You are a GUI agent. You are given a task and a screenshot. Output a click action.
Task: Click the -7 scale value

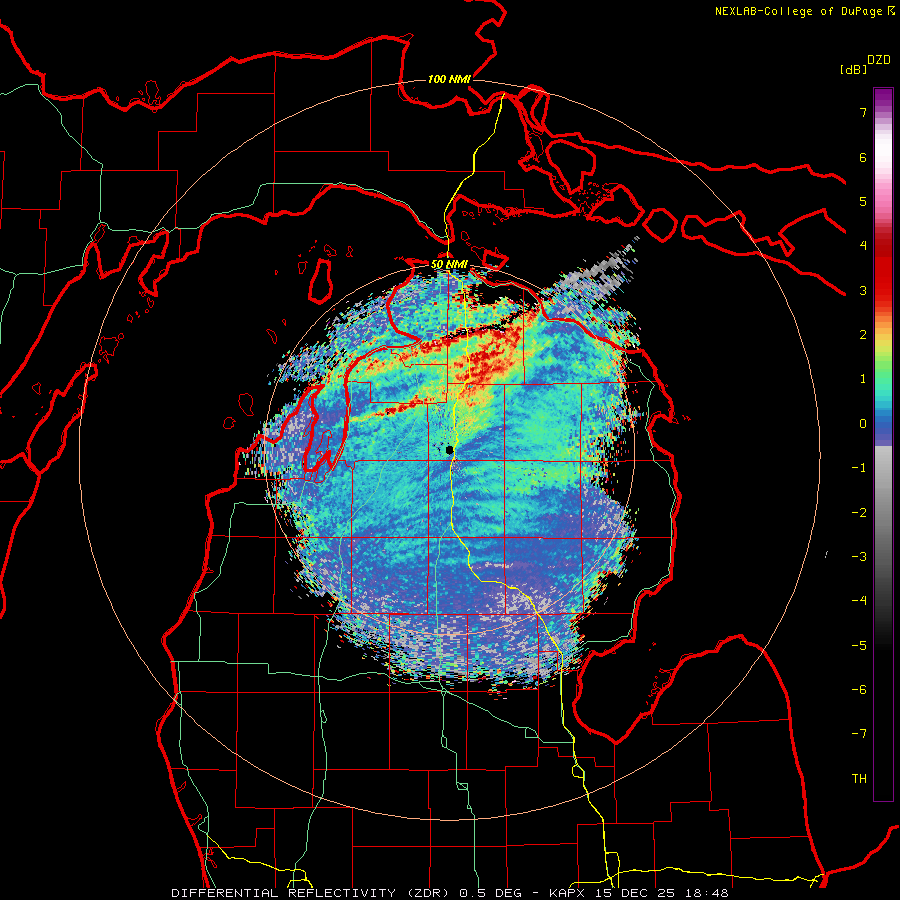pyautogui.click(x=859, y=734)
